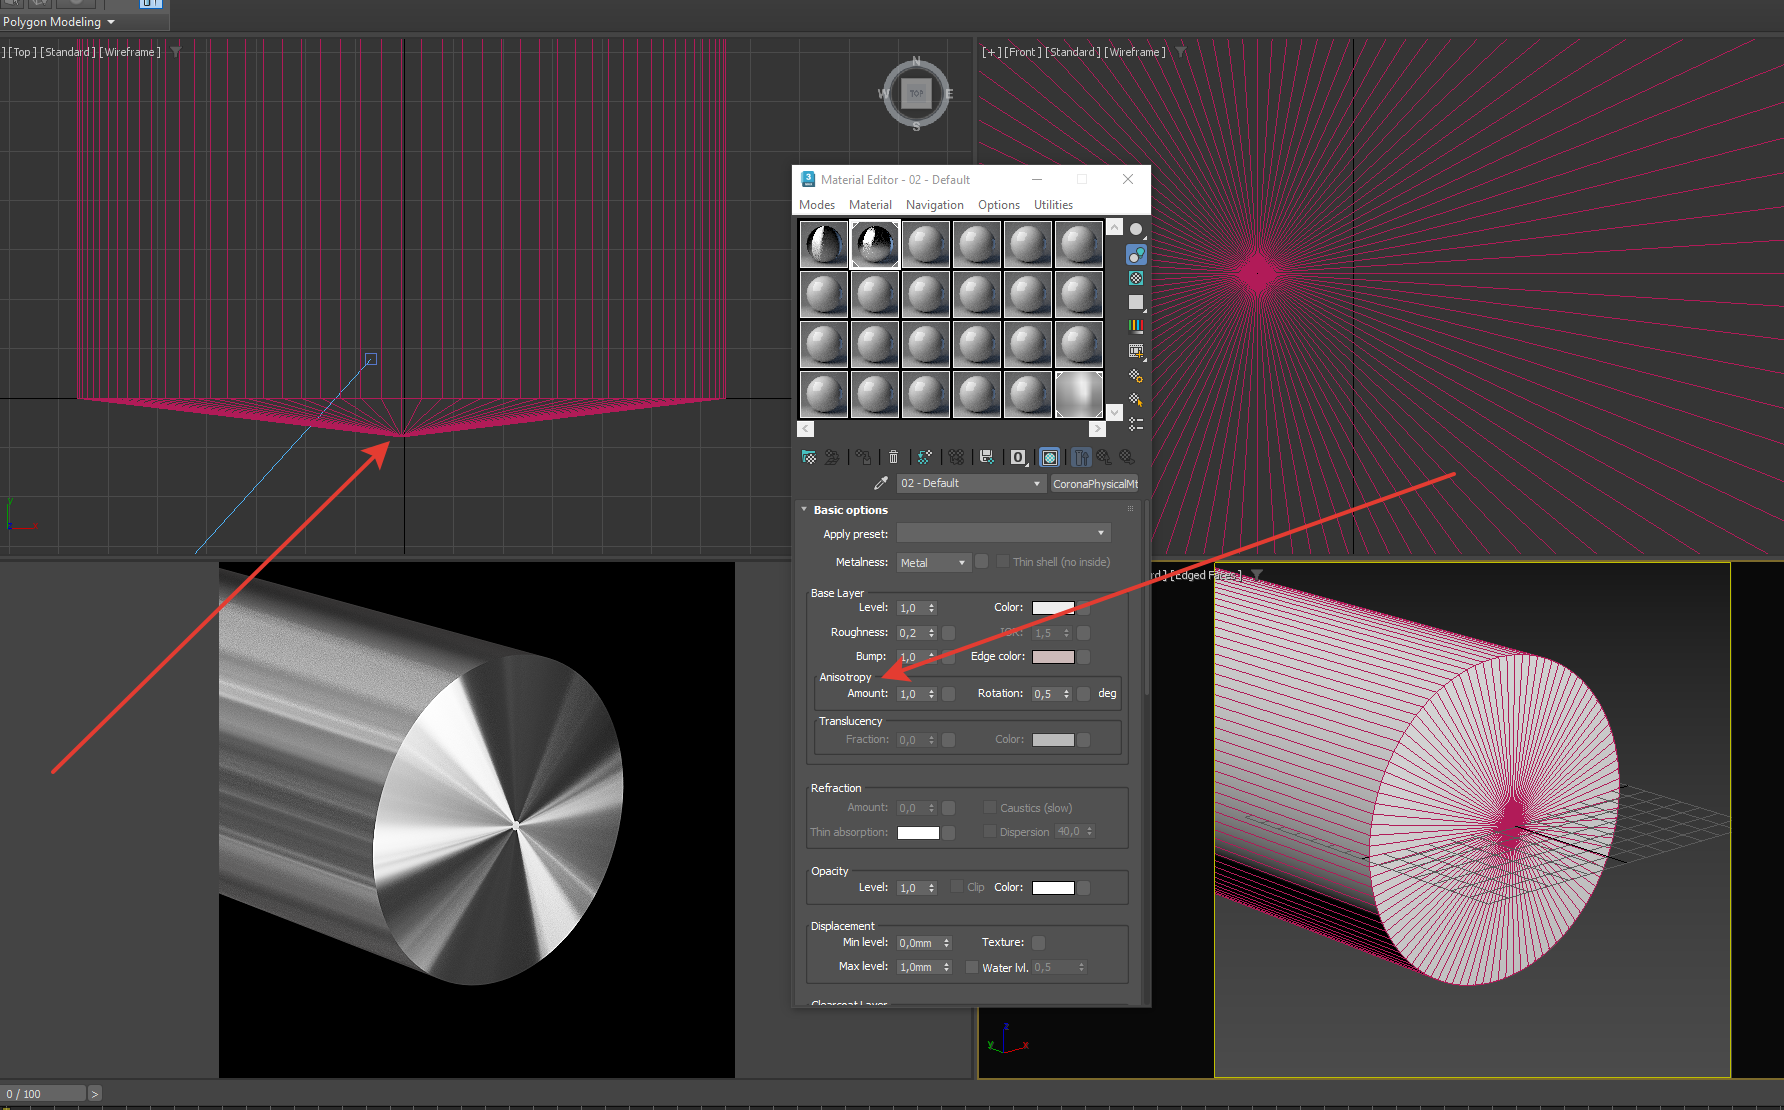Click the Make Material Copy icon
This screenshot has width=1784, height=1110.
pyautogui.click(x=924, y=457)
